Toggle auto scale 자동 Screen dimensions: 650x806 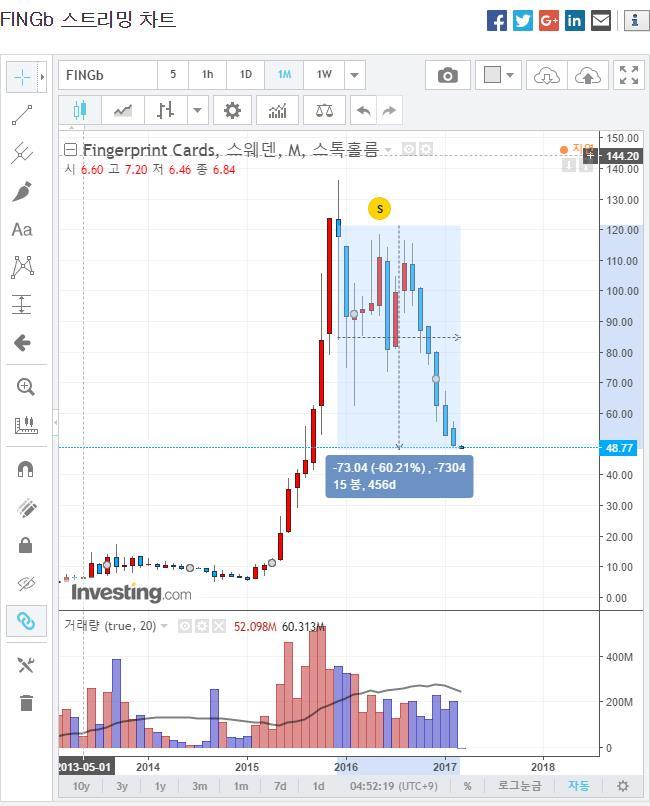tap(579, 786)
